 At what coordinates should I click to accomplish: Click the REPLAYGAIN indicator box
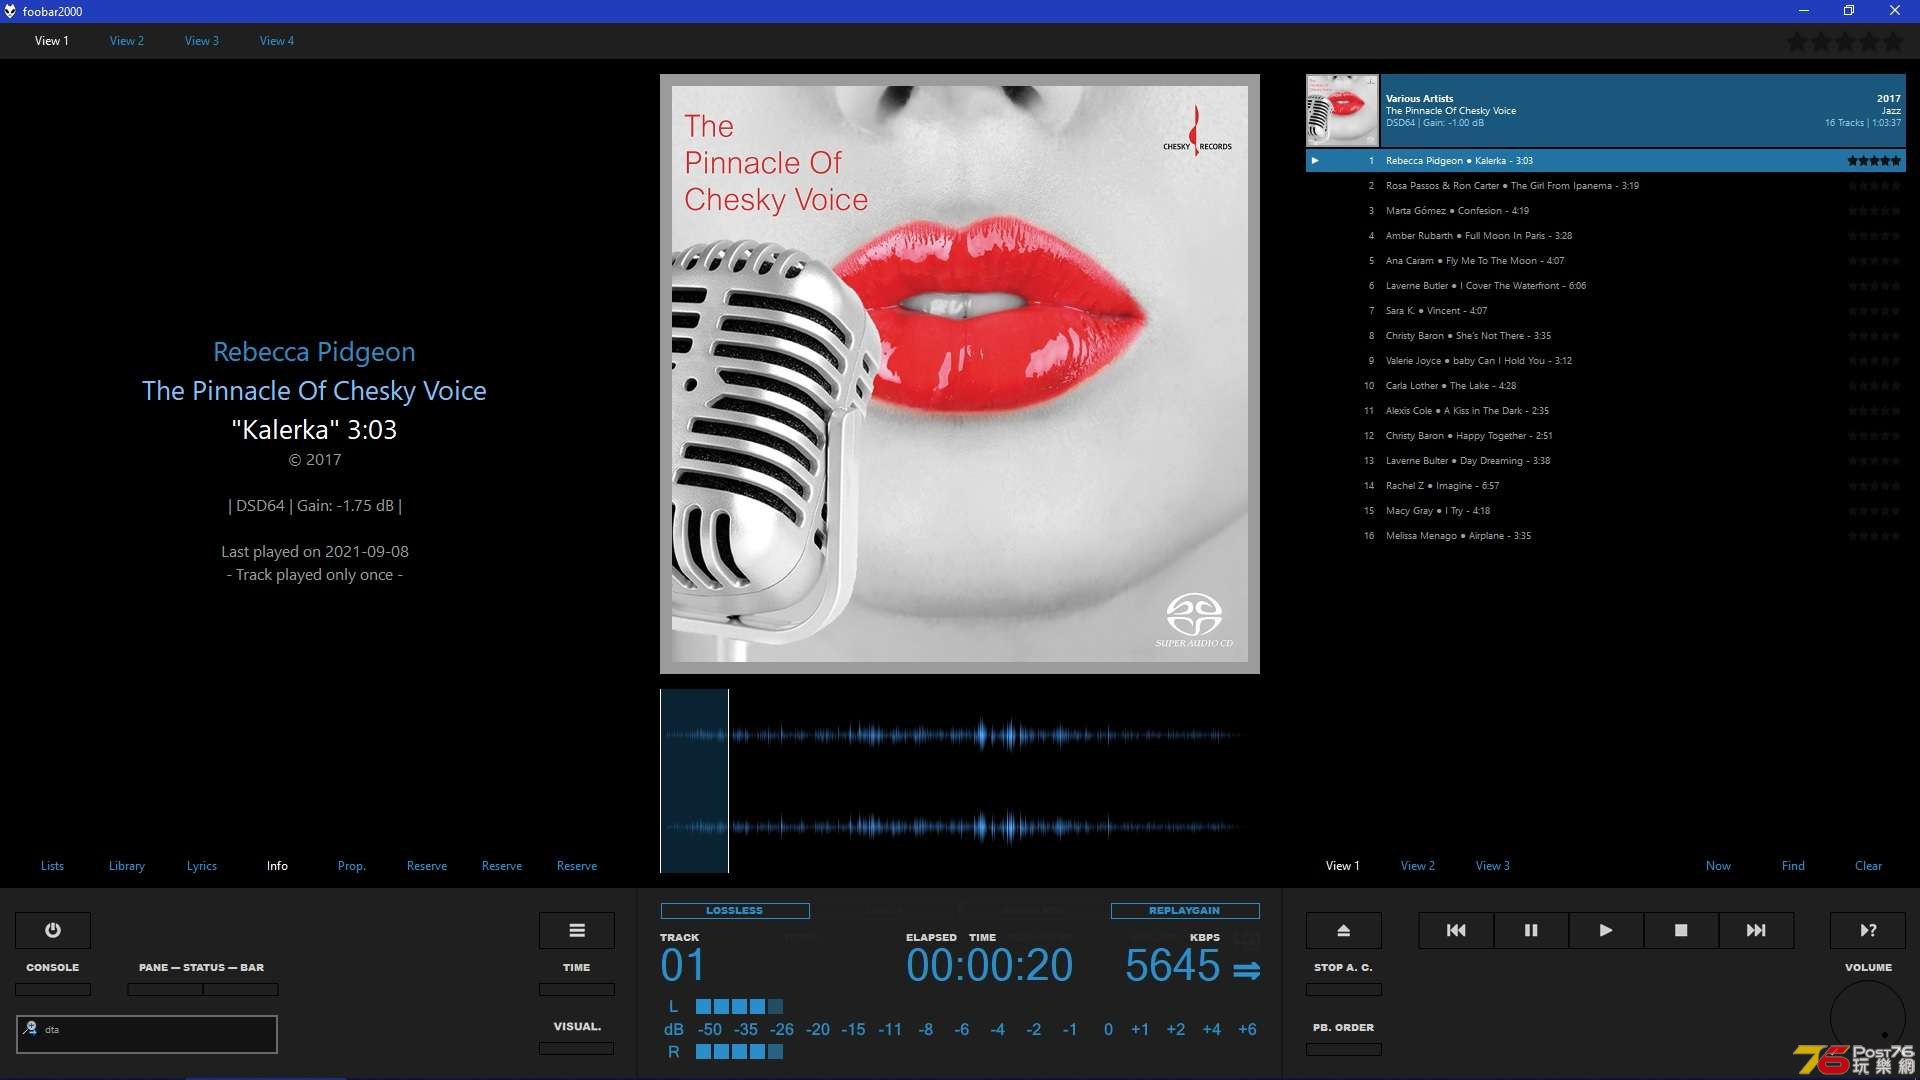click(x=1185, y=911)
